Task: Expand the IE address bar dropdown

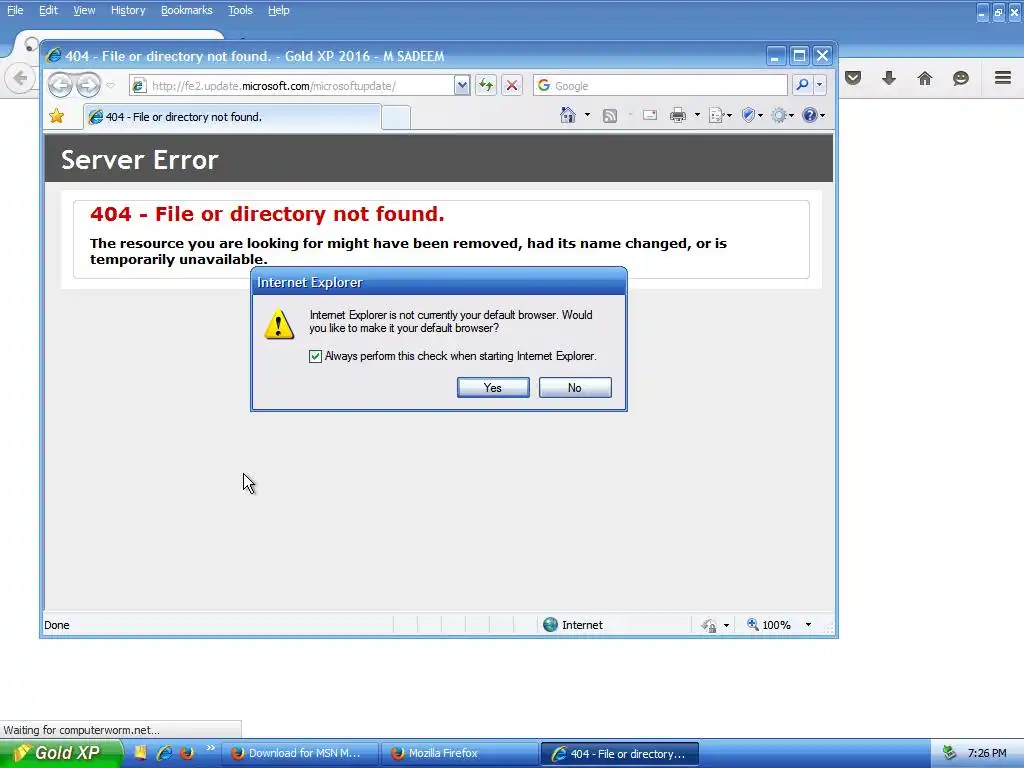Action: pyautogui.click(x=462, y=86)
